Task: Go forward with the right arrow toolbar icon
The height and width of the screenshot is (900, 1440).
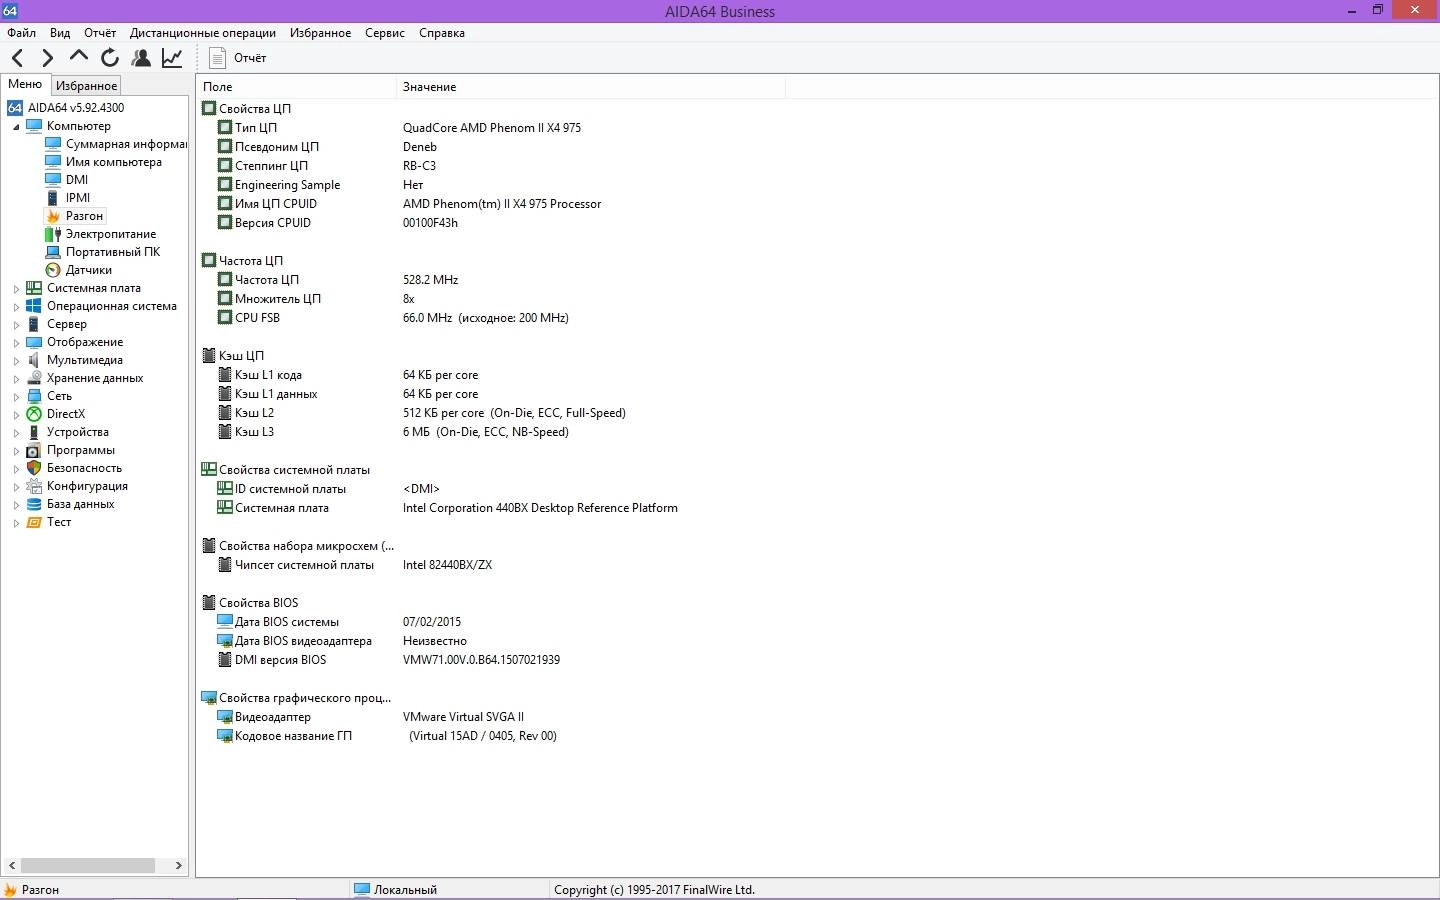Action: tap(47, 58)
